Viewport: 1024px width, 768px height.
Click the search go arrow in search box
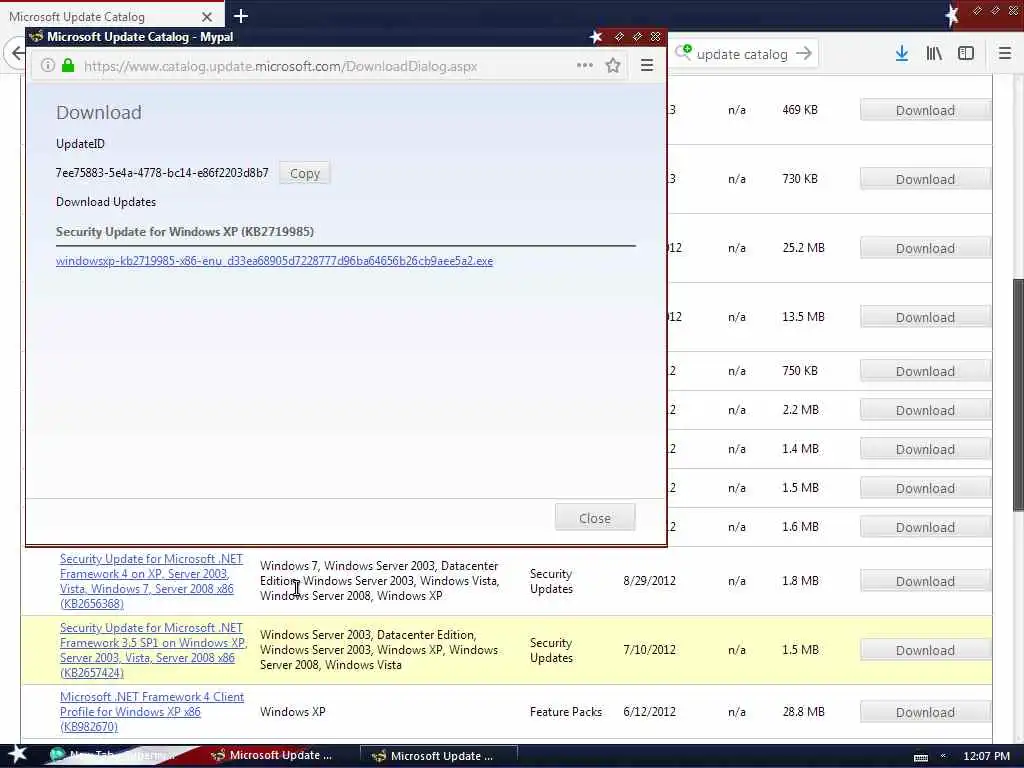pos(804,54)
